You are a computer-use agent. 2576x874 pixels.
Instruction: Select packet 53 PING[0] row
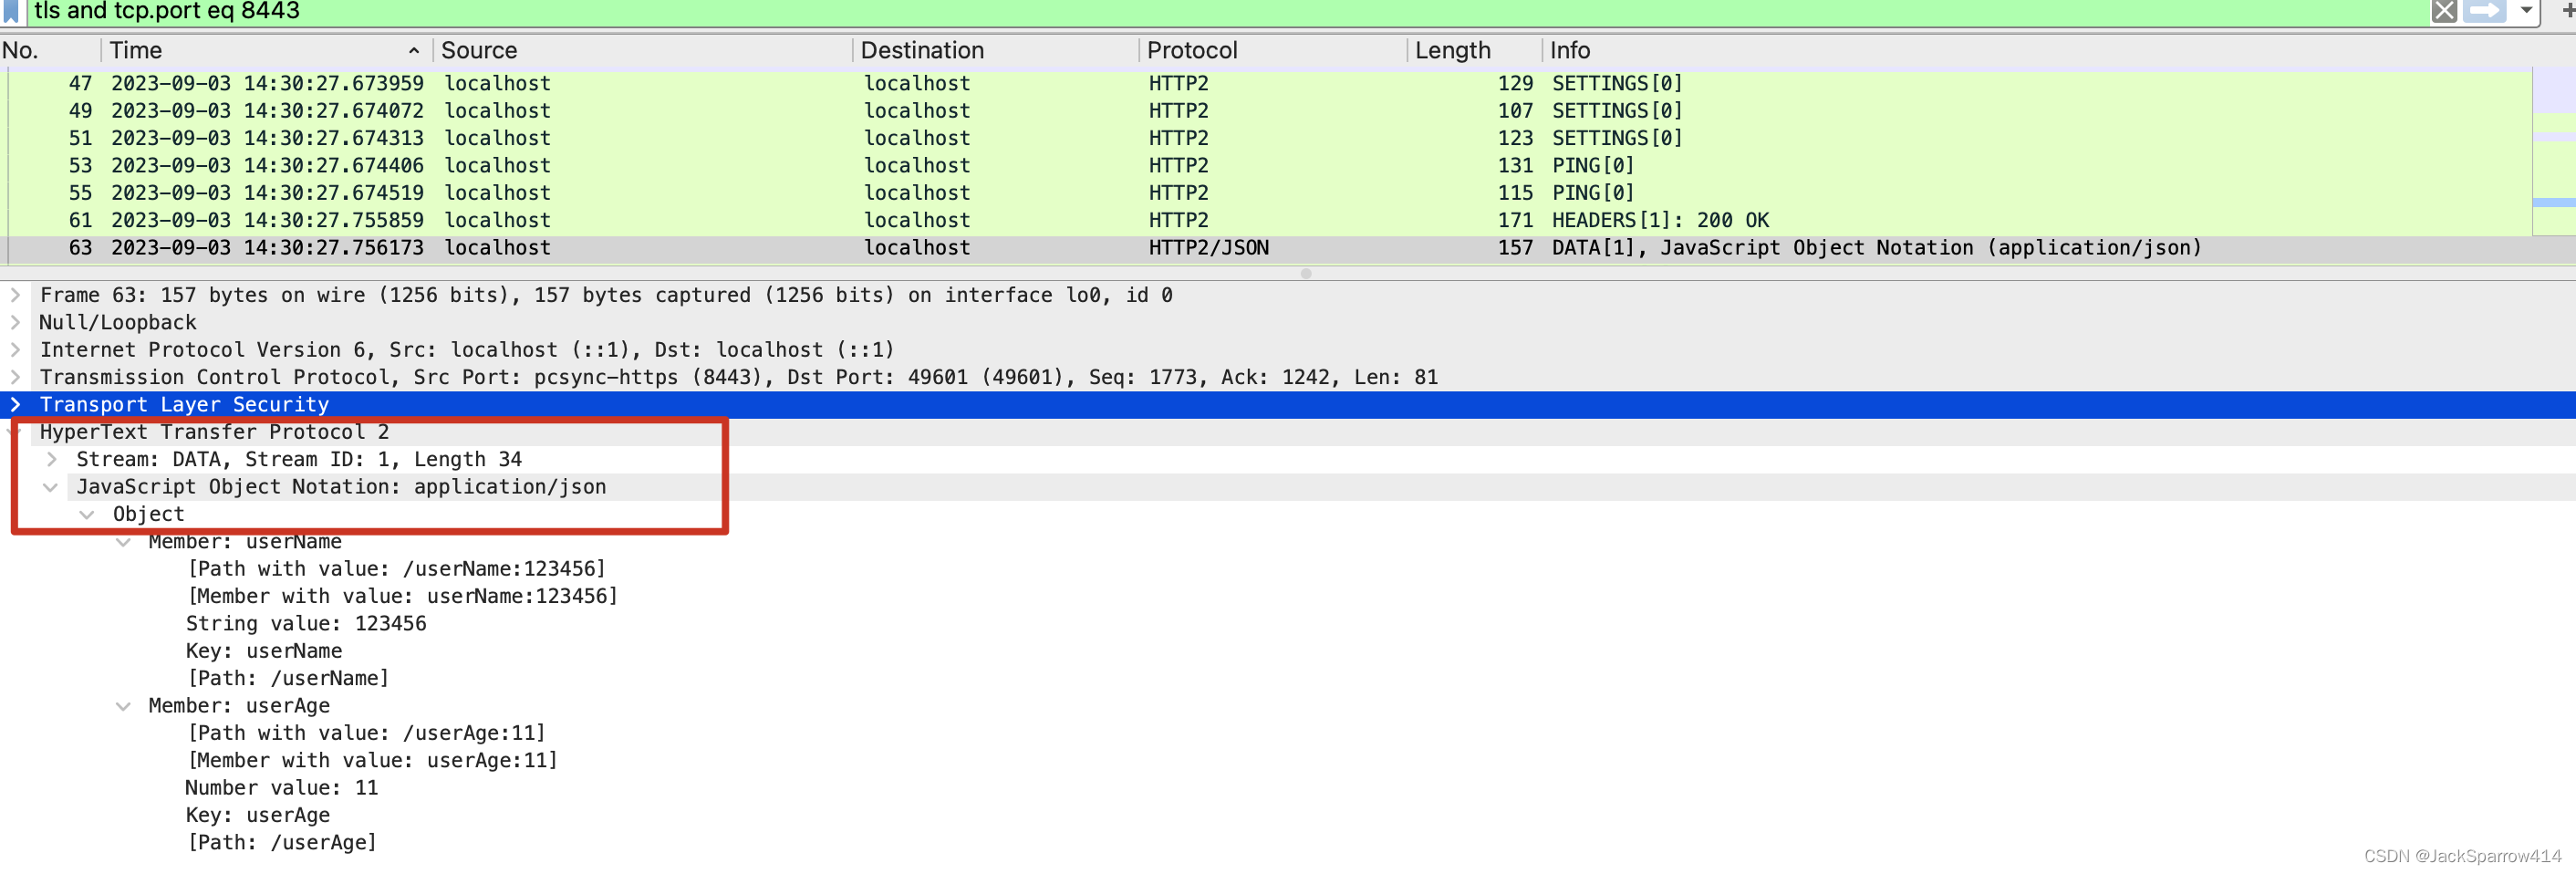point(1266,165)
